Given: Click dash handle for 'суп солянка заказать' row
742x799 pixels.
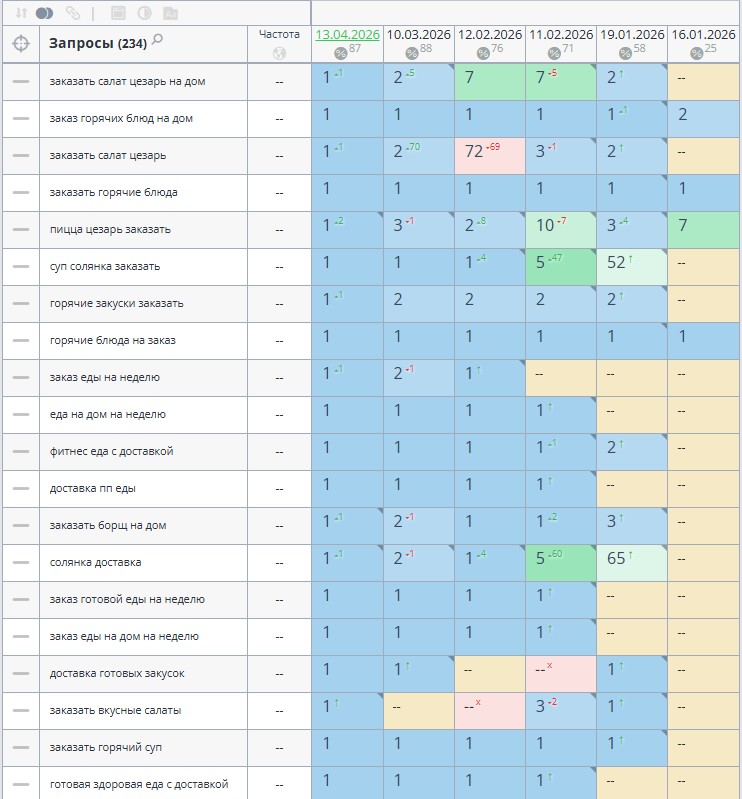Looking at the screenshot, I should pos(21,267).
